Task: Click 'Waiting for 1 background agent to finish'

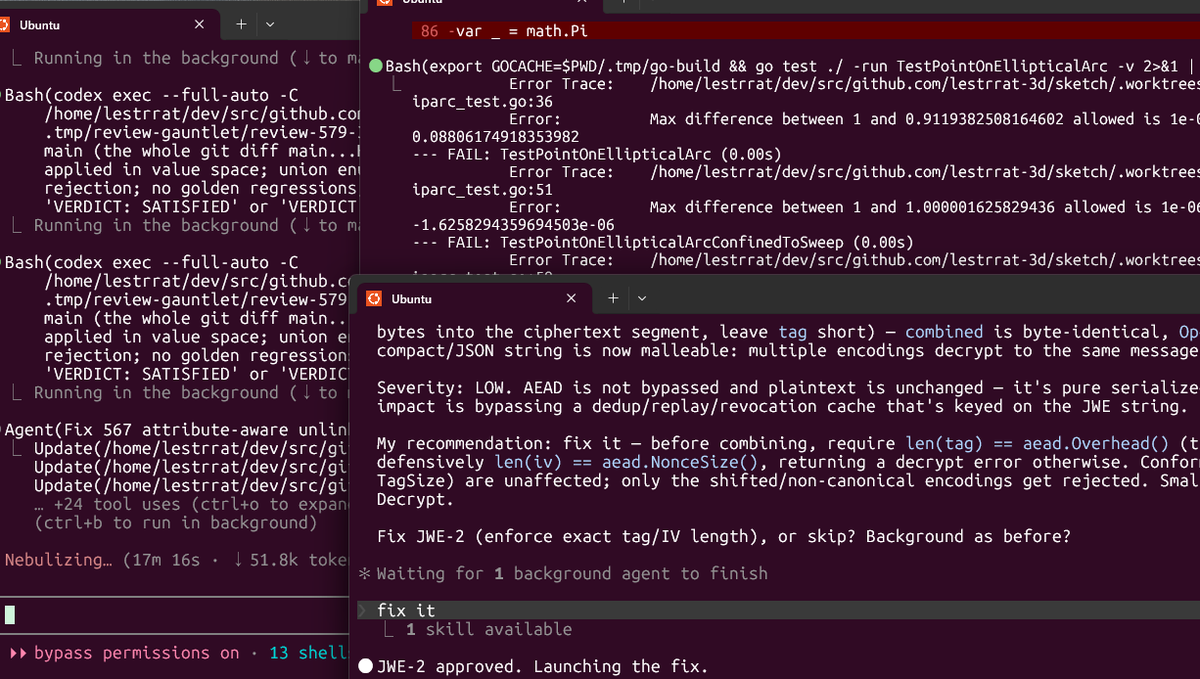Action: tap(572, 574)
